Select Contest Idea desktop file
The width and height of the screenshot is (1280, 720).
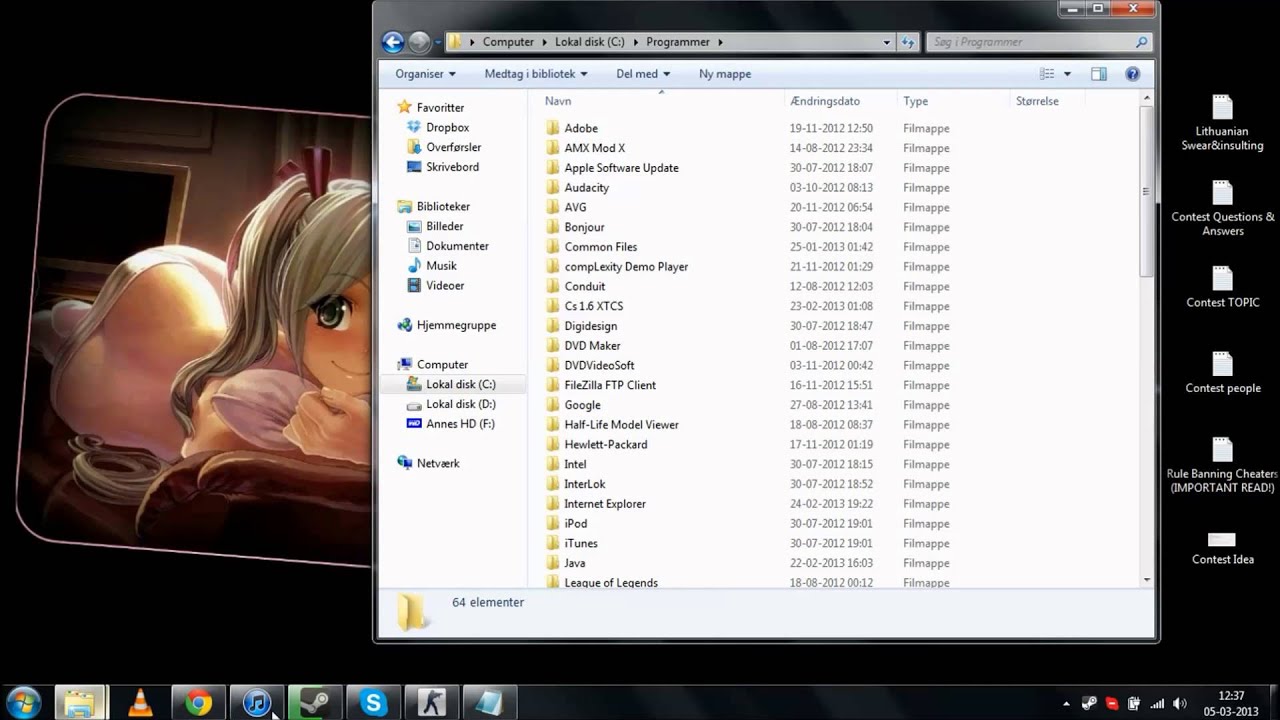(1222, 546)
